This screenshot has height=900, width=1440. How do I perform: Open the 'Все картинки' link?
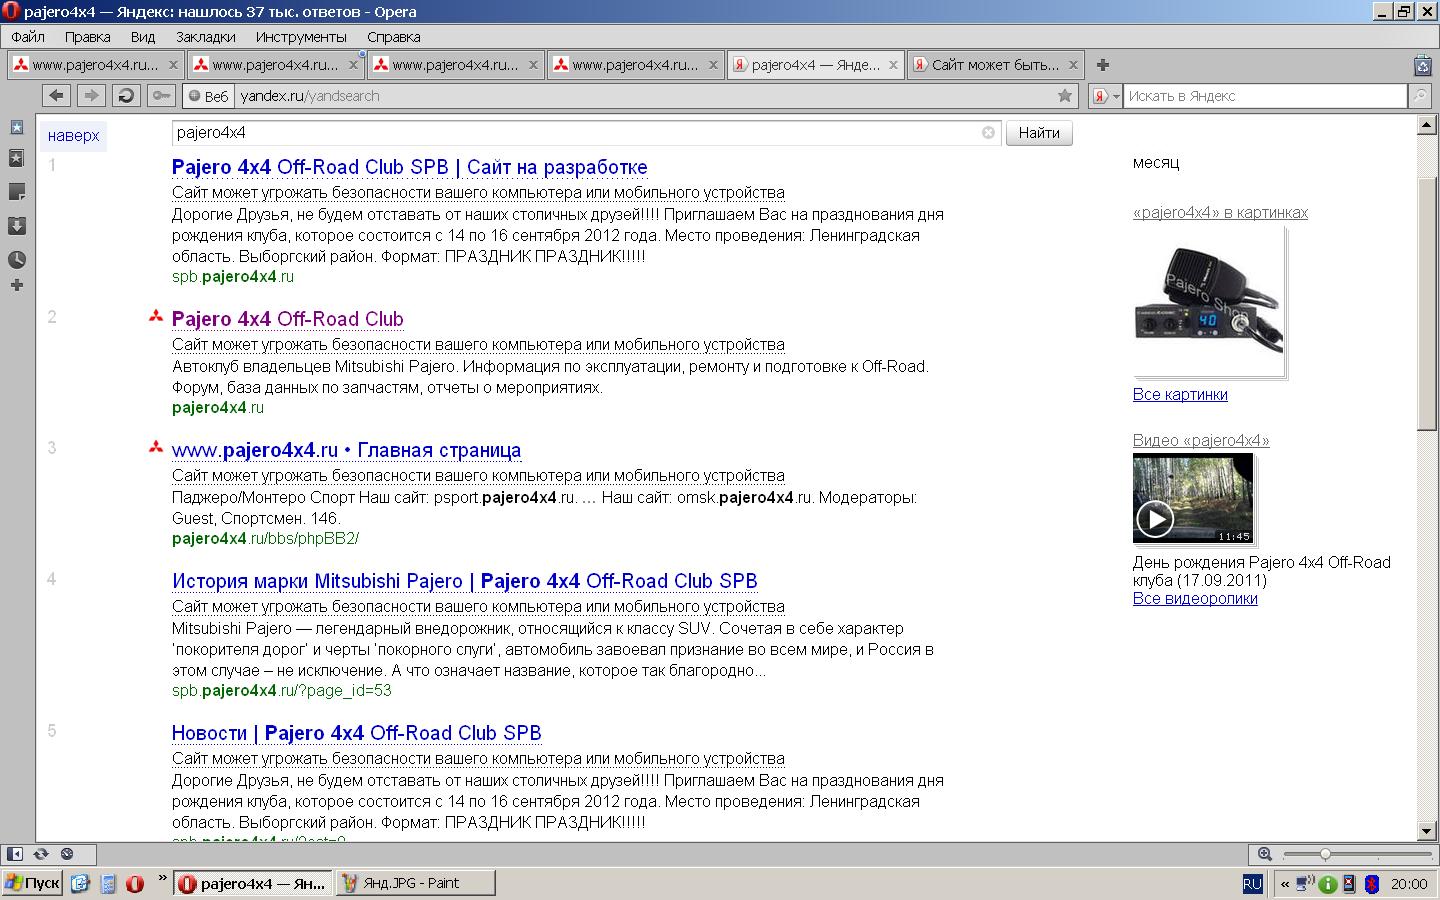[x=1180, y=395]
